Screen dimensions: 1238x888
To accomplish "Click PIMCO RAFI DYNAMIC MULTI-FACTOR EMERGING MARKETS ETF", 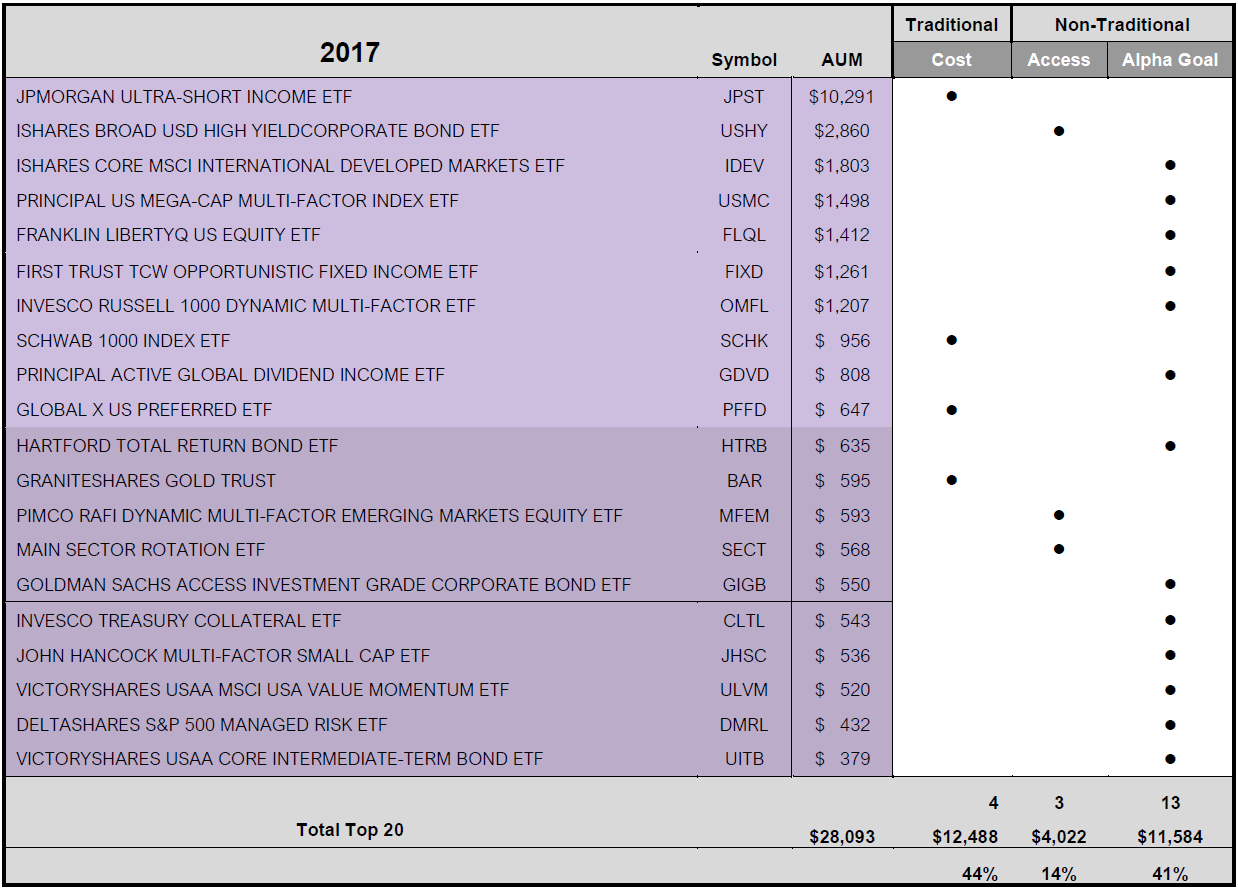I will coord(320,516).
